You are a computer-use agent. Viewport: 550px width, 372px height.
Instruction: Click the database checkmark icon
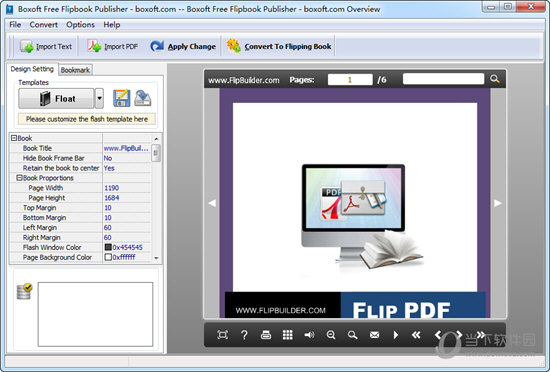(24, 291)
